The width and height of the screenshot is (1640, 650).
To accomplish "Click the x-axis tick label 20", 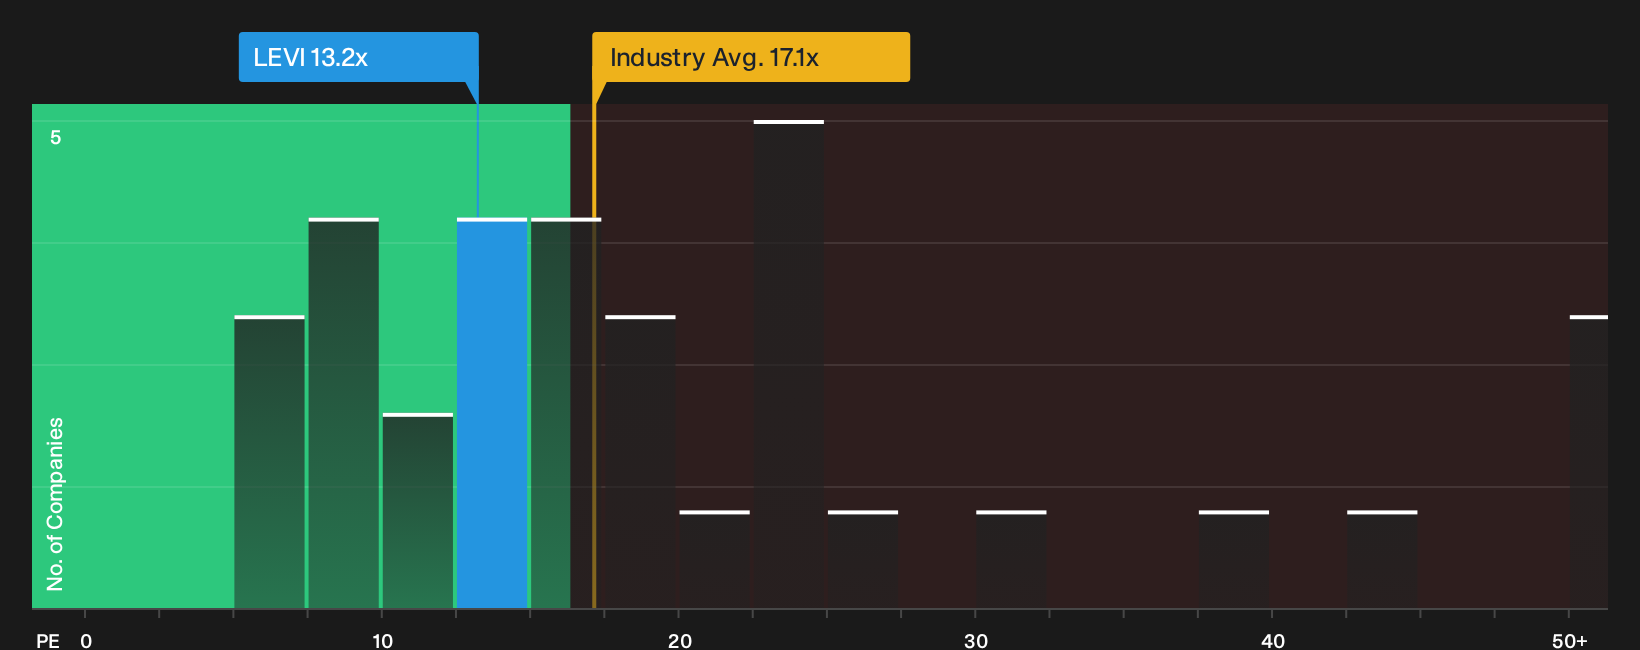I will pos(680,641).
